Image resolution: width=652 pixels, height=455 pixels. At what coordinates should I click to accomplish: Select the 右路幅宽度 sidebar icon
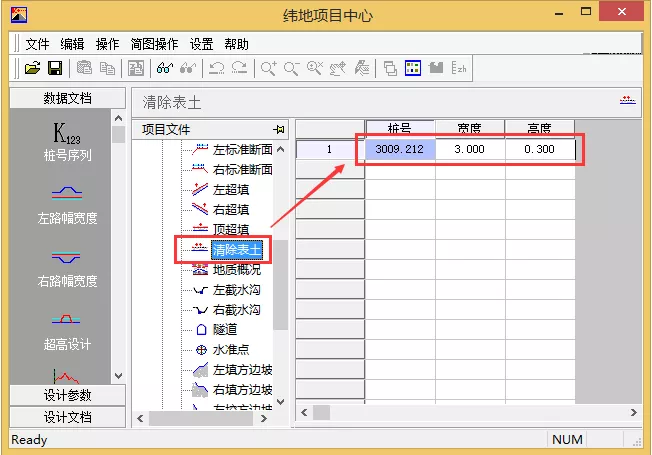coord(66,267)
